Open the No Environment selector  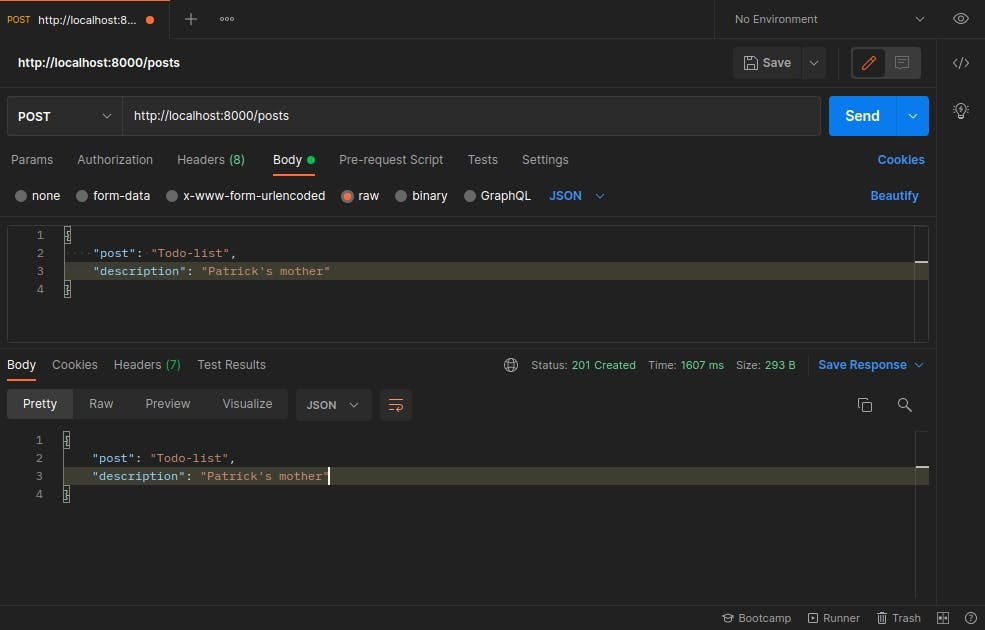click(x=829, y=19)
